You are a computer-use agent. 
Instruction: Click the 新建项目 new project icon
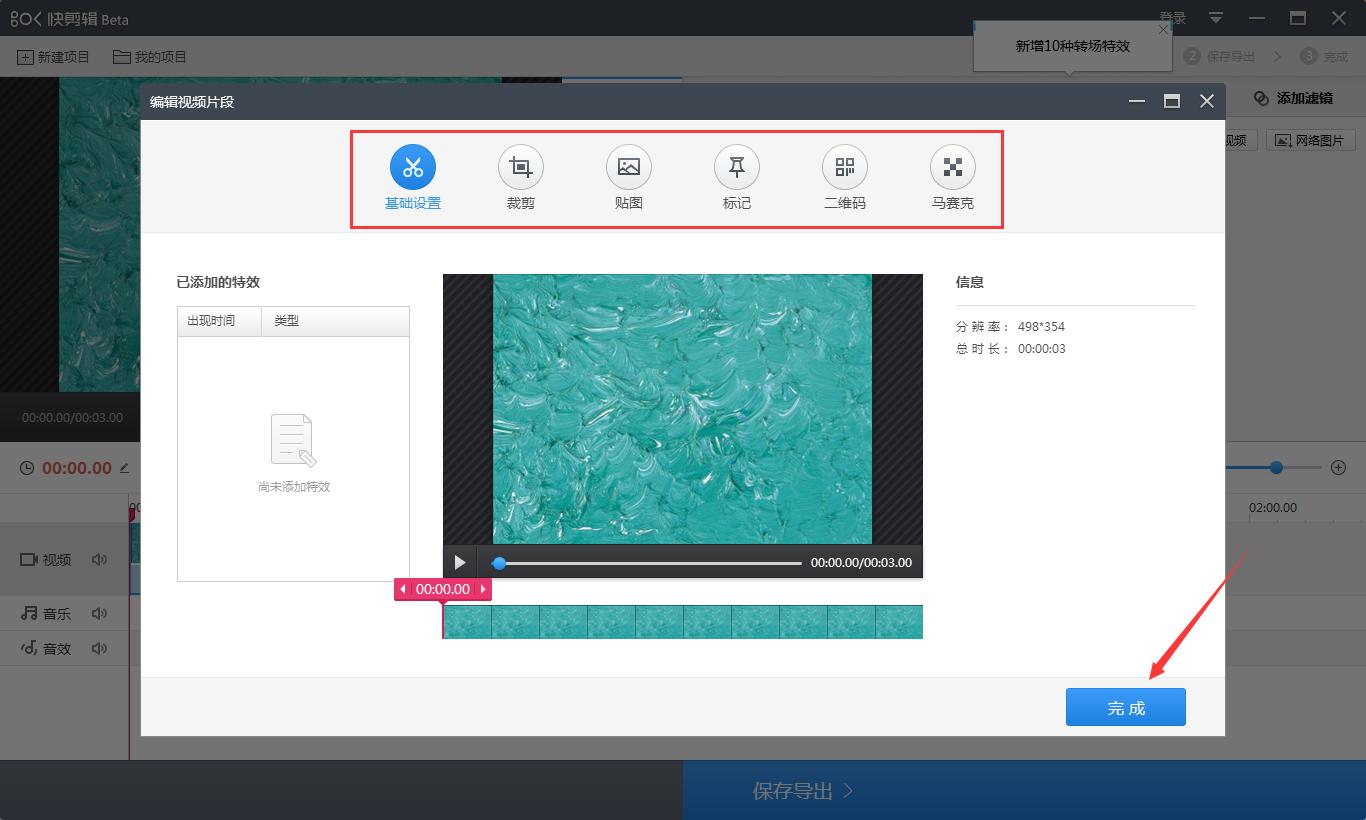point(52,56)
